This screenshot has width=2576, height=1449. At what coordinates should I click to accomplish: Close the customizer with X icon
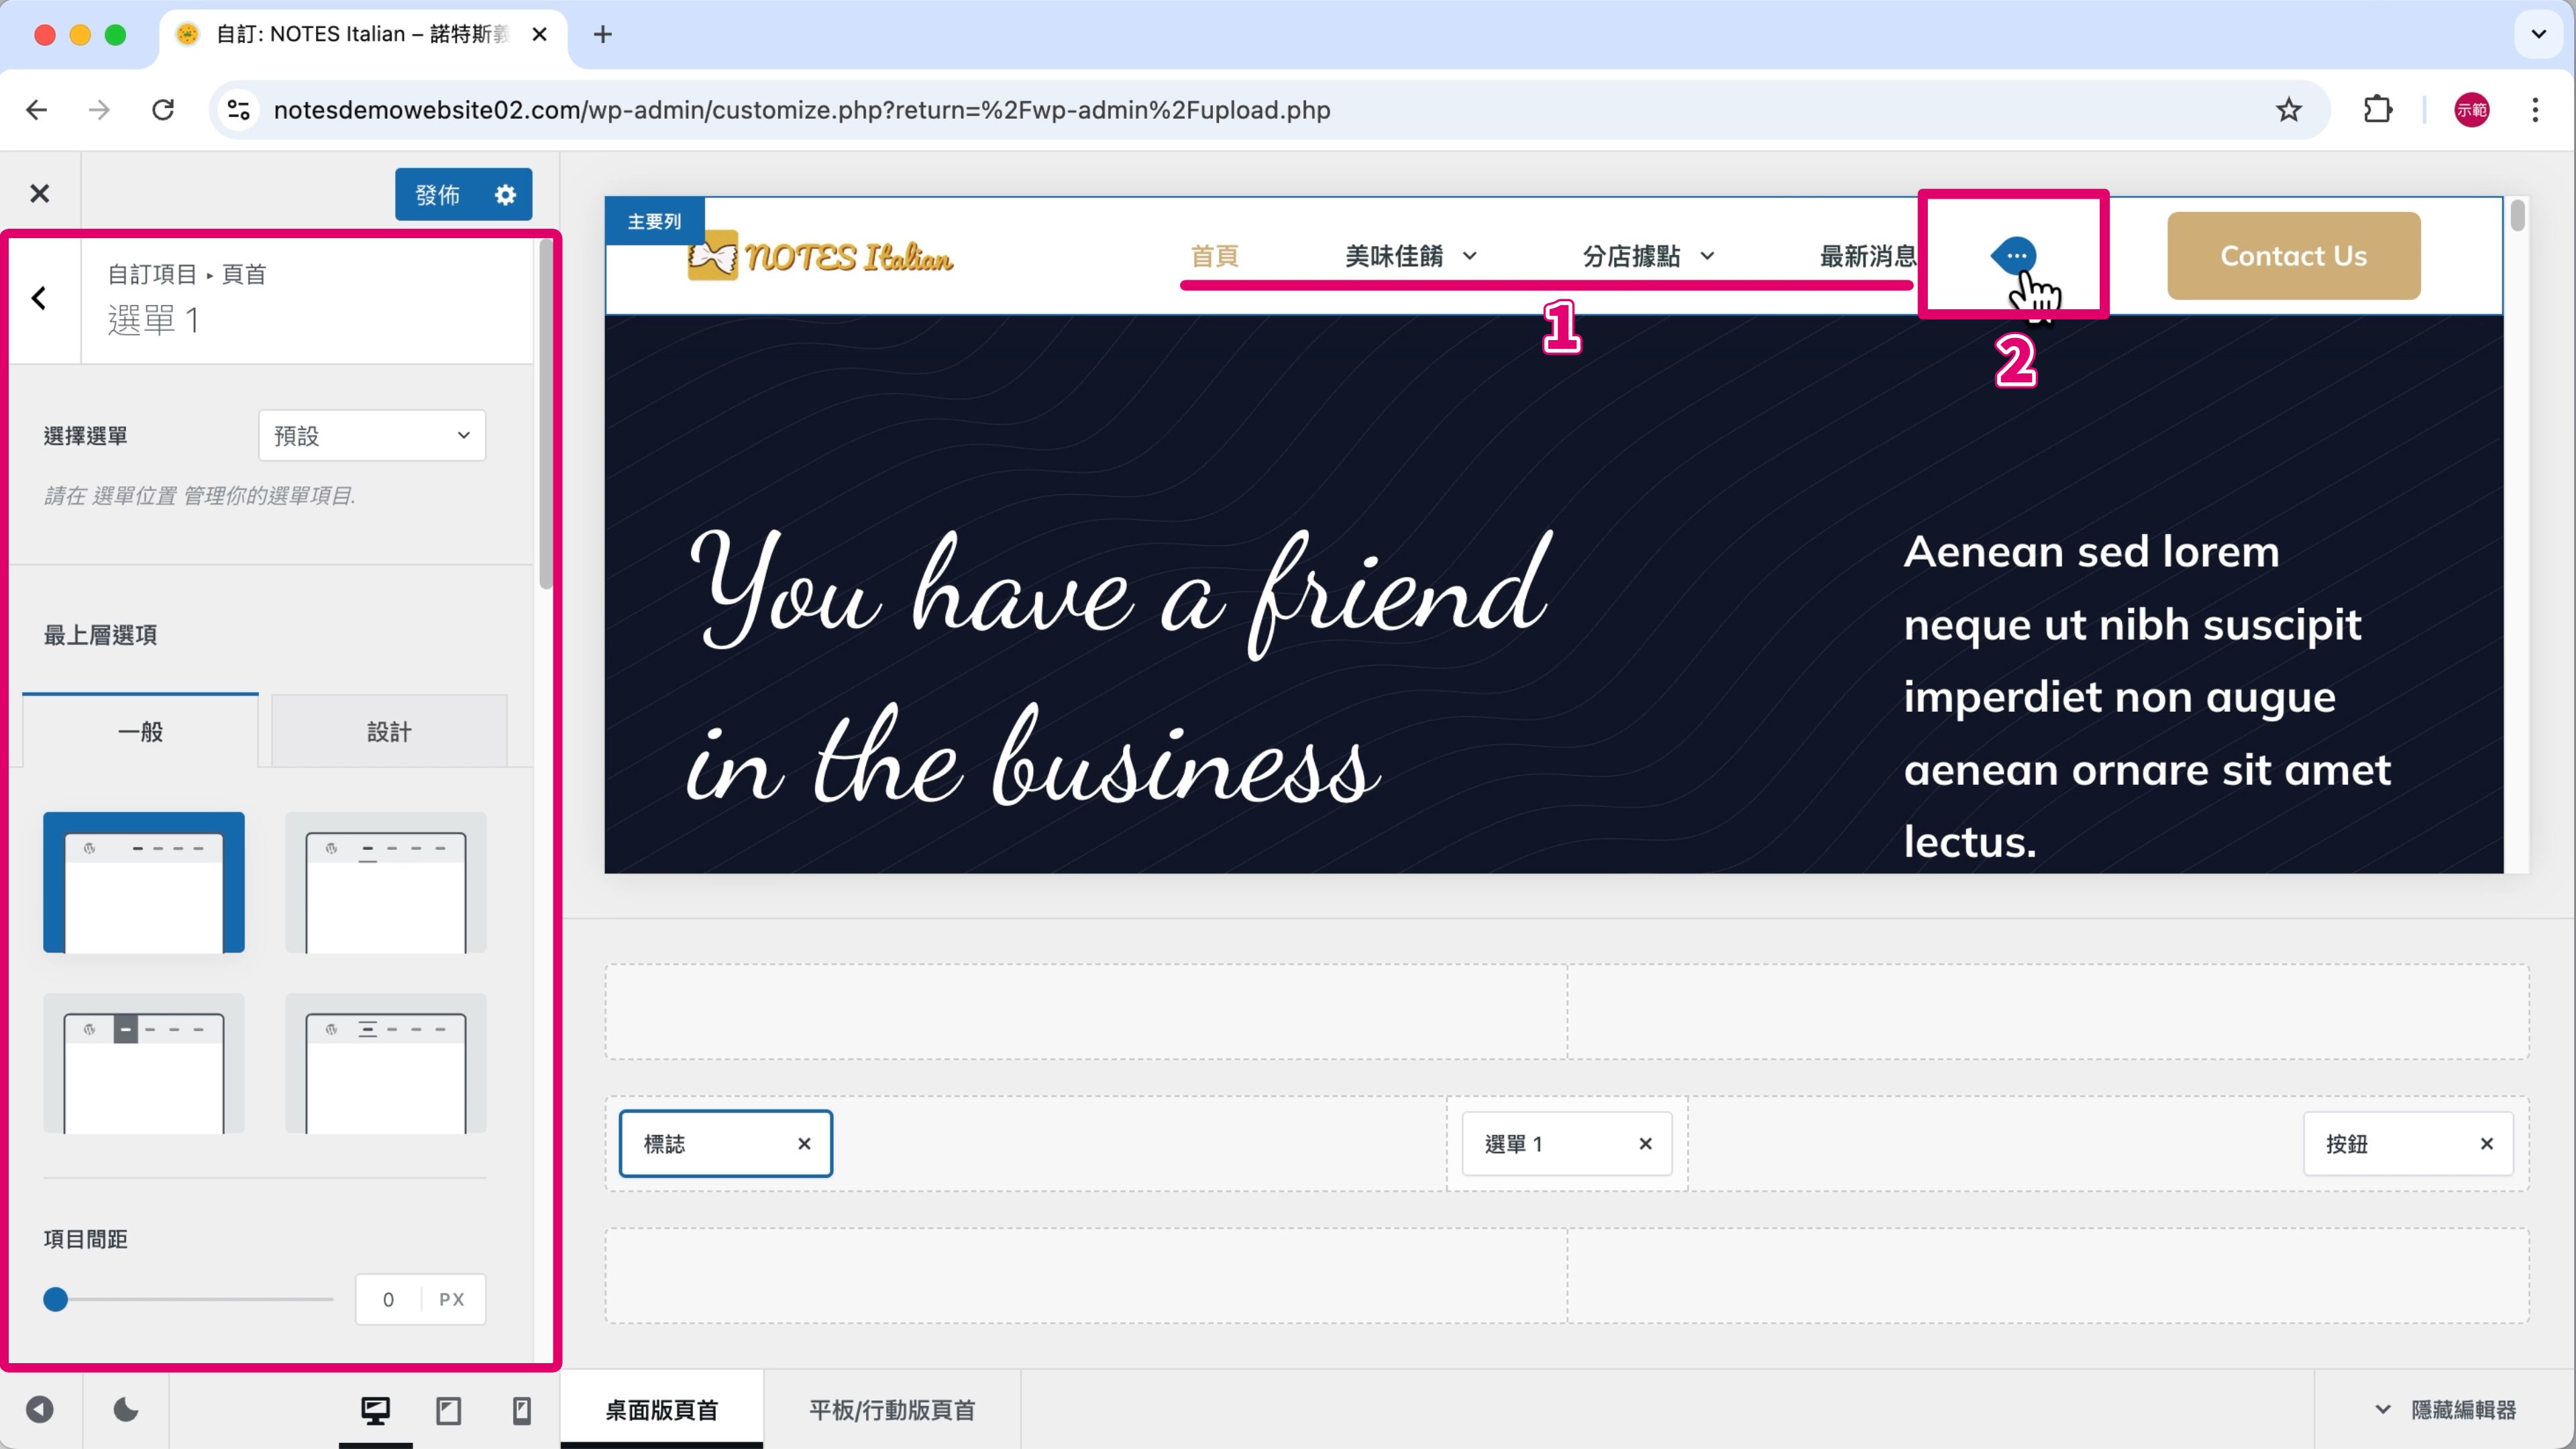[39, 193]
